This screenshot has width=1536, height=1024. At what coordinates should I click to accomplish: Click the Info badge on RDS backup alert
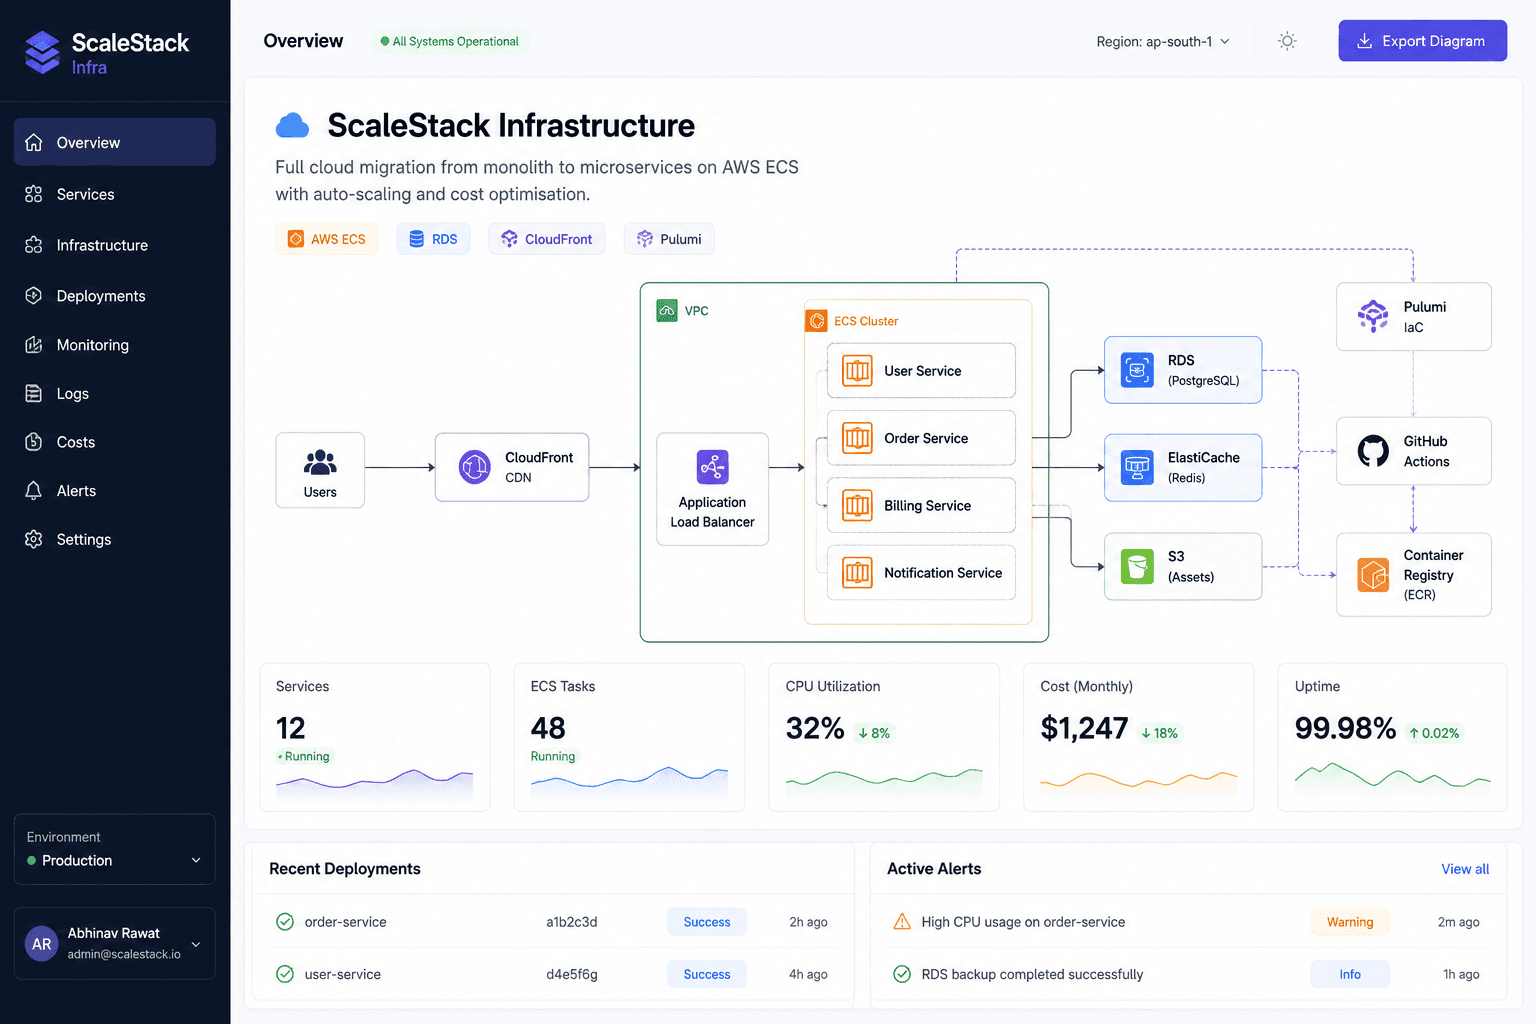[1350, 974]
